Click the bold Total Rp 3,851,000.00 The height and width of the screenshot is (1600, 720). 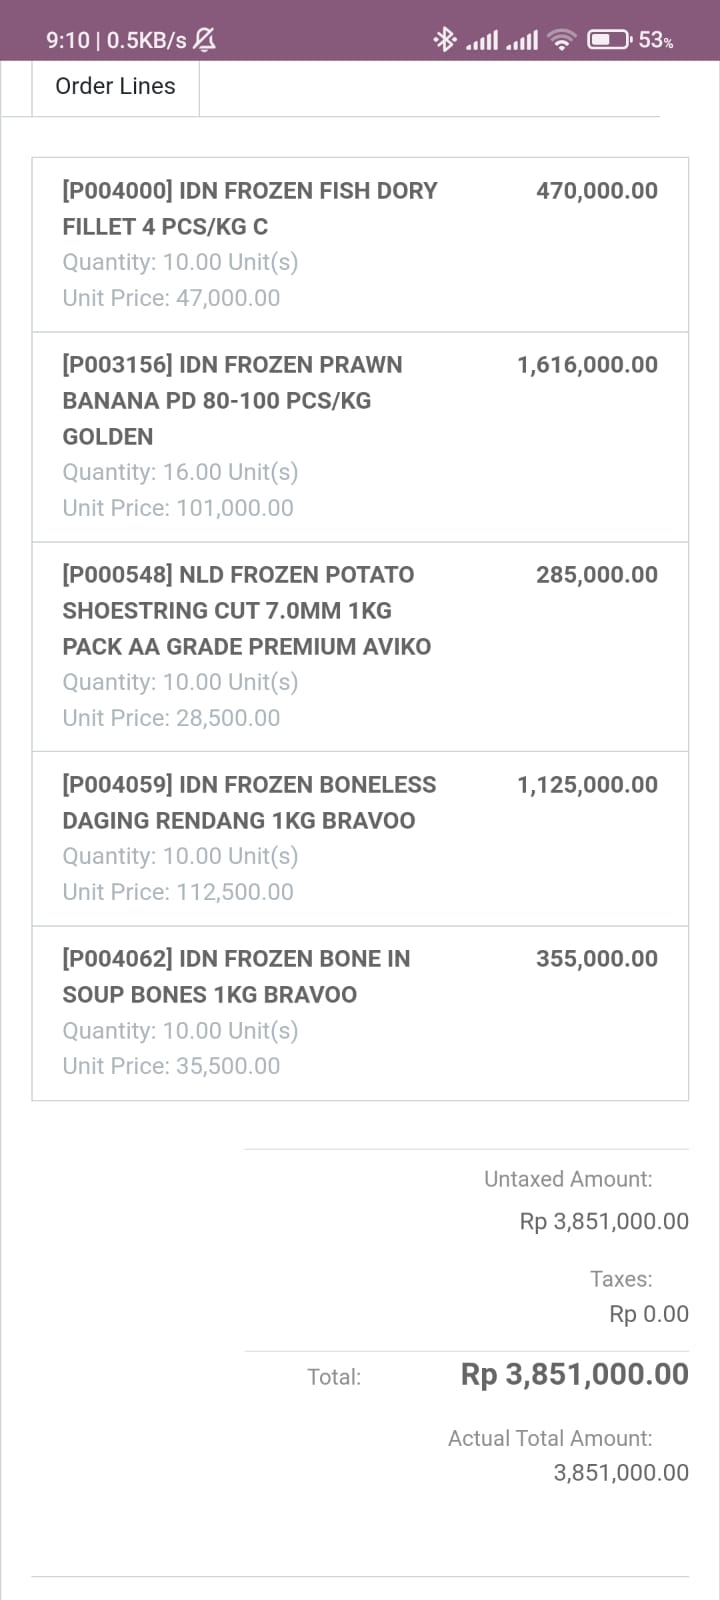(x=574, y=1375)
